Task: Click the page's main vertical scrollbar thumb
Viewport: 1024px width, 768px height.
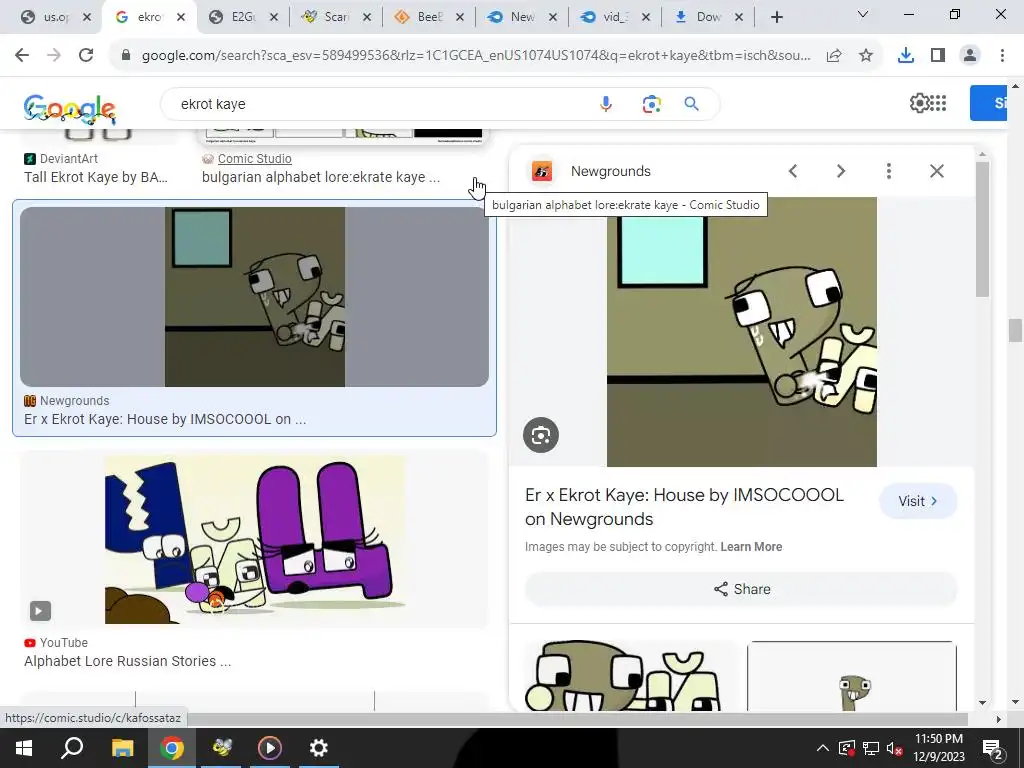Action: [x=1014, y=330]
